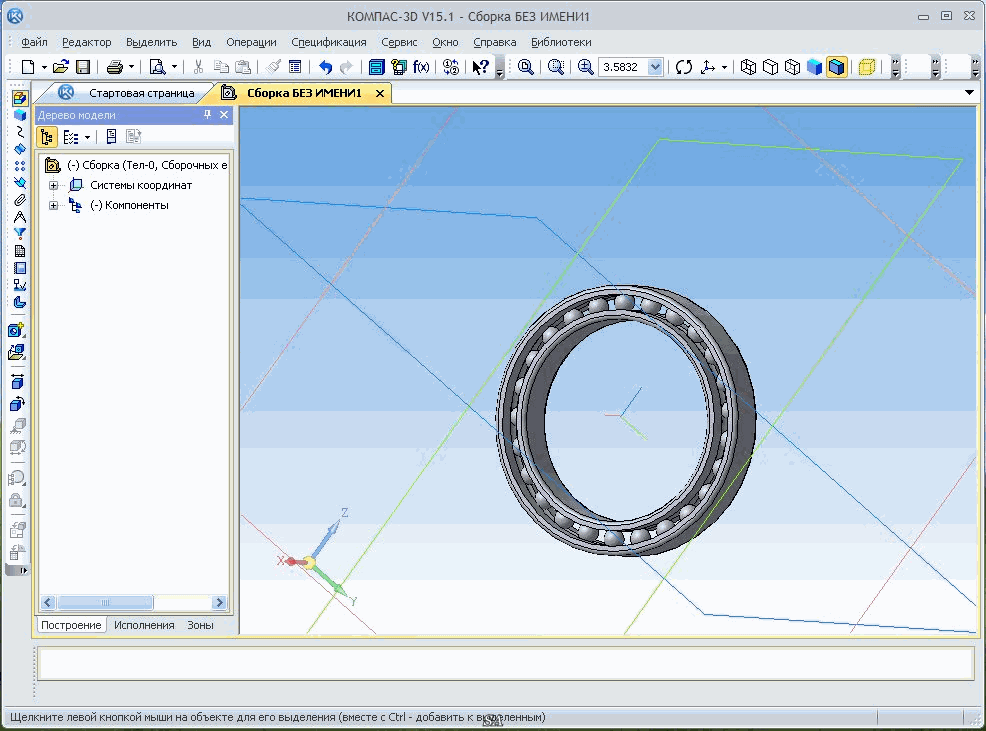Viewport: 986px width, 731px height.
Task: Expand the Системы координат tree node
Action: (x=54, y=186)
